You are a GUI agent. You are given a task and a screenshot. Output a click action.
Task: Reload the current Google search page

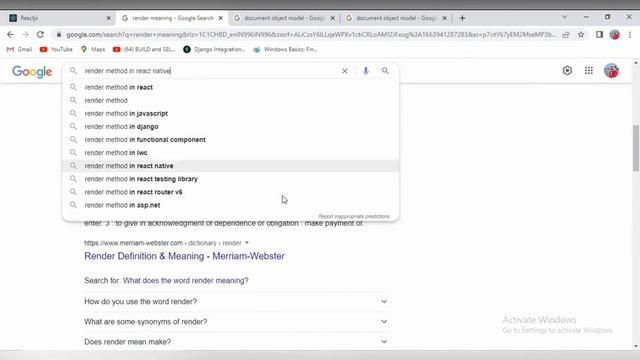[40, 35]
